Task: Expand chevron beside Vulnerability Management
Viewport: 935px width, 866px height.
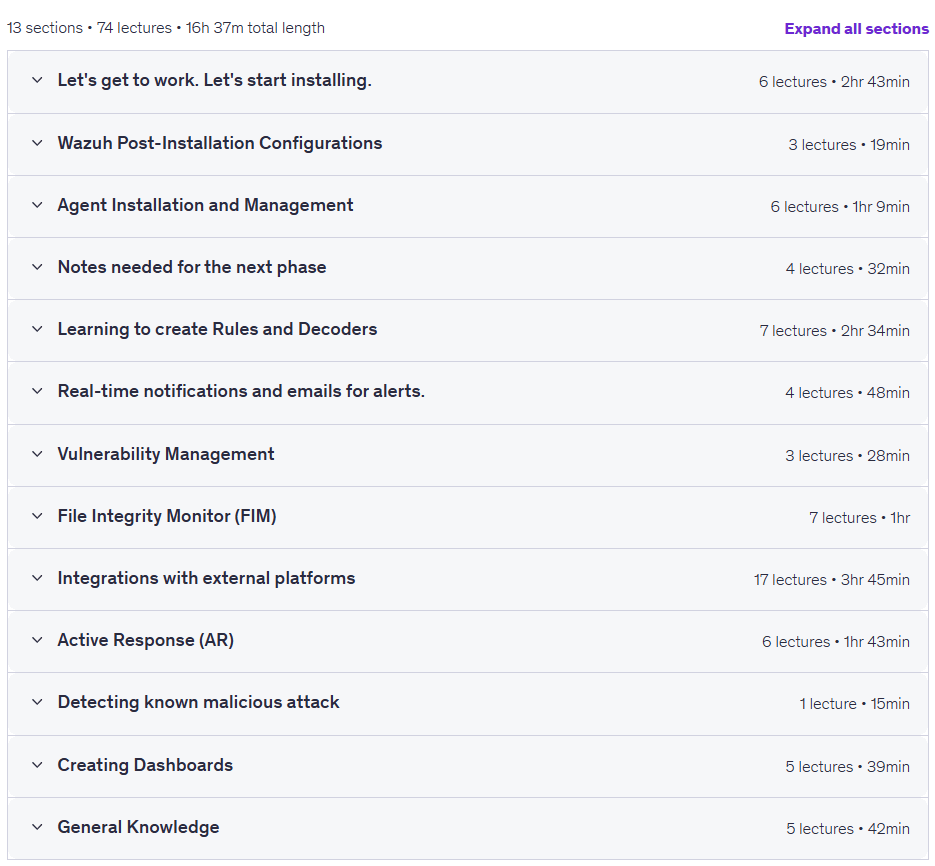Action: (37, 454)
